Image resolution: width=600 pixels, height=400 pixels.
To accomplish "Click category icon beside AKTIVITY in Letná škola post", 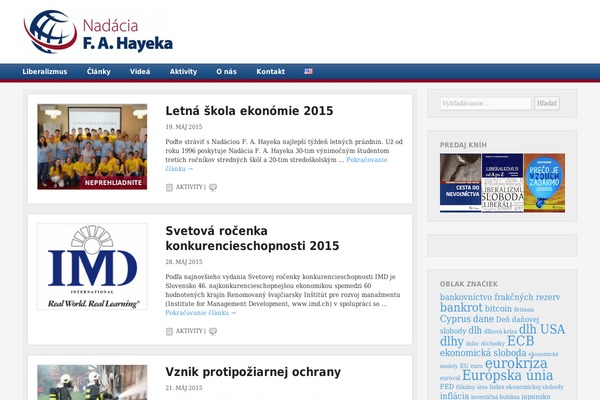I will (169, 187).
